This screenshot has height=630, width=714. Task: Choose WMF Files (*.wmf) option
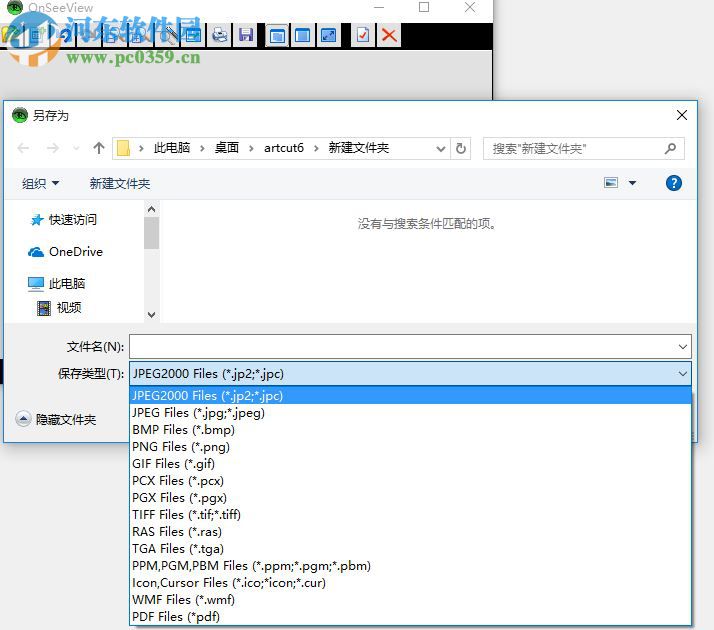click(x=410, y=600)
